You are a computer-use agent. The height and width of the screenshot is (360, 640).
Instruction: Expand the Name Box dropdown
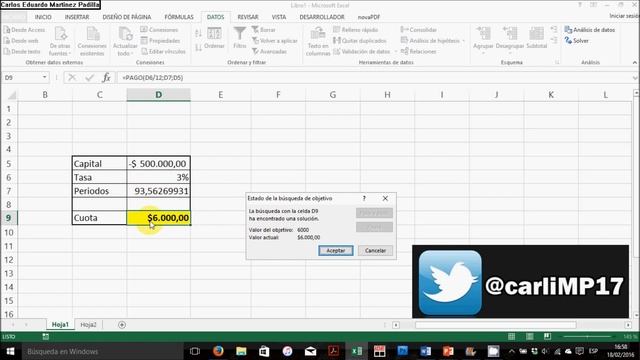click(44, 78)
